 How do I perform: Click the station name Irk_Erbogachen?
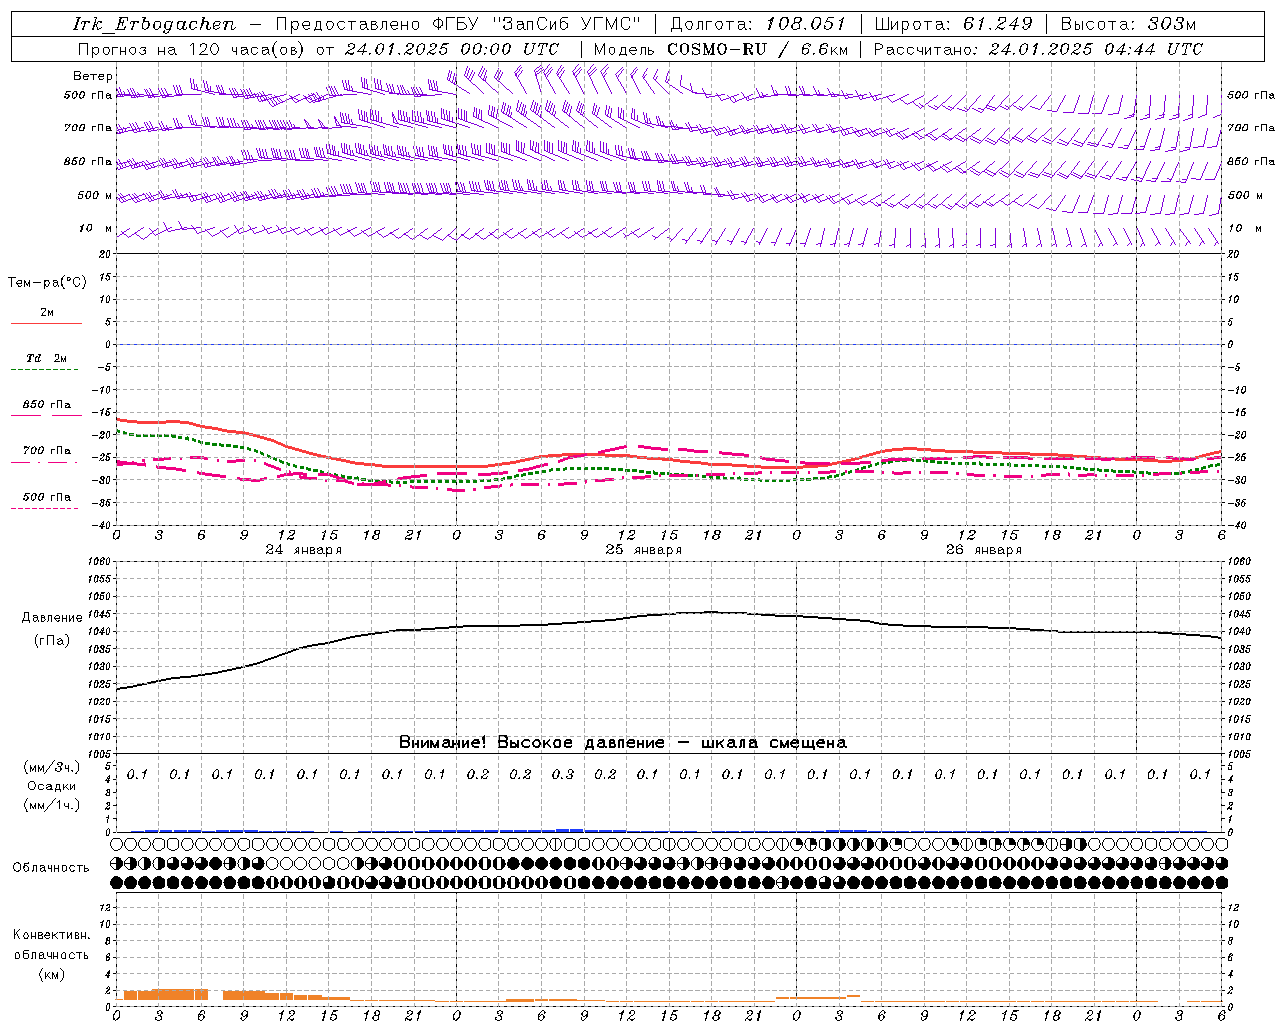154,25
